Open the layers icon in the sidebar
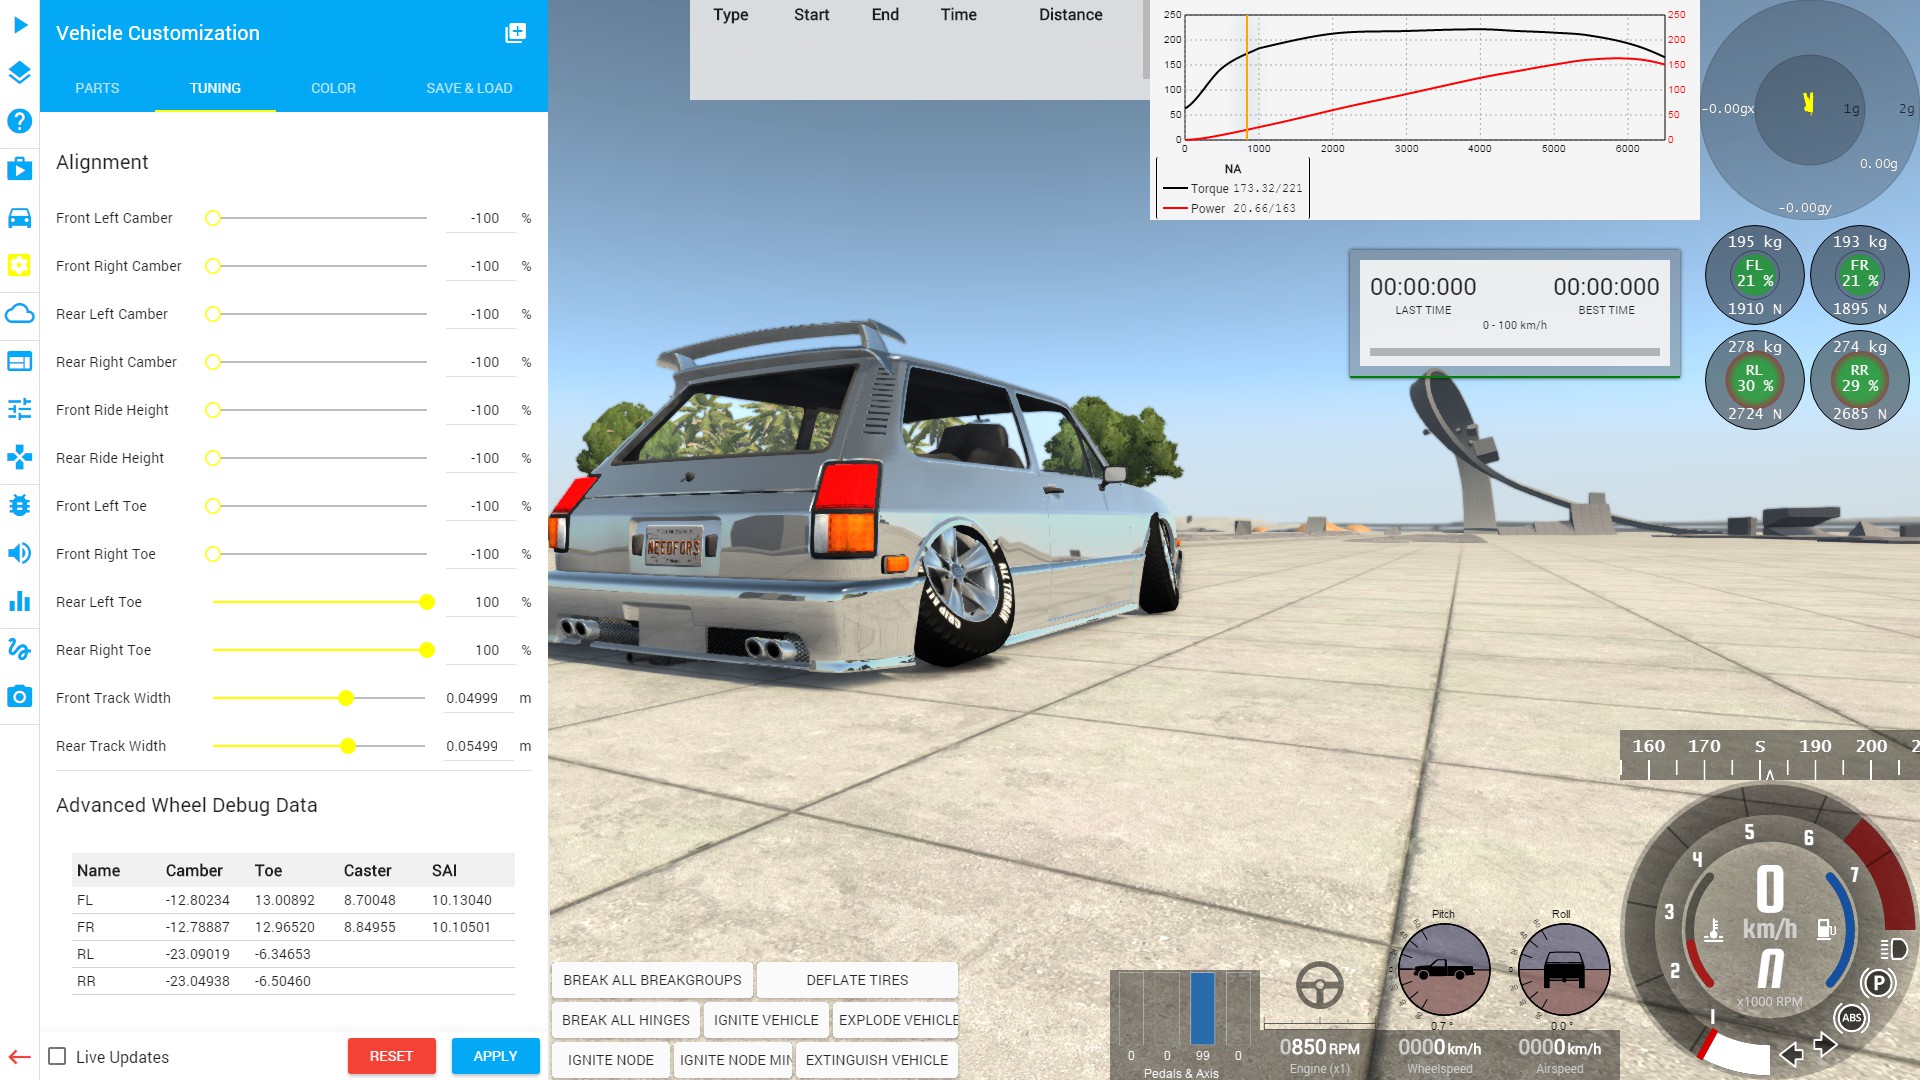 coord(20,72)
